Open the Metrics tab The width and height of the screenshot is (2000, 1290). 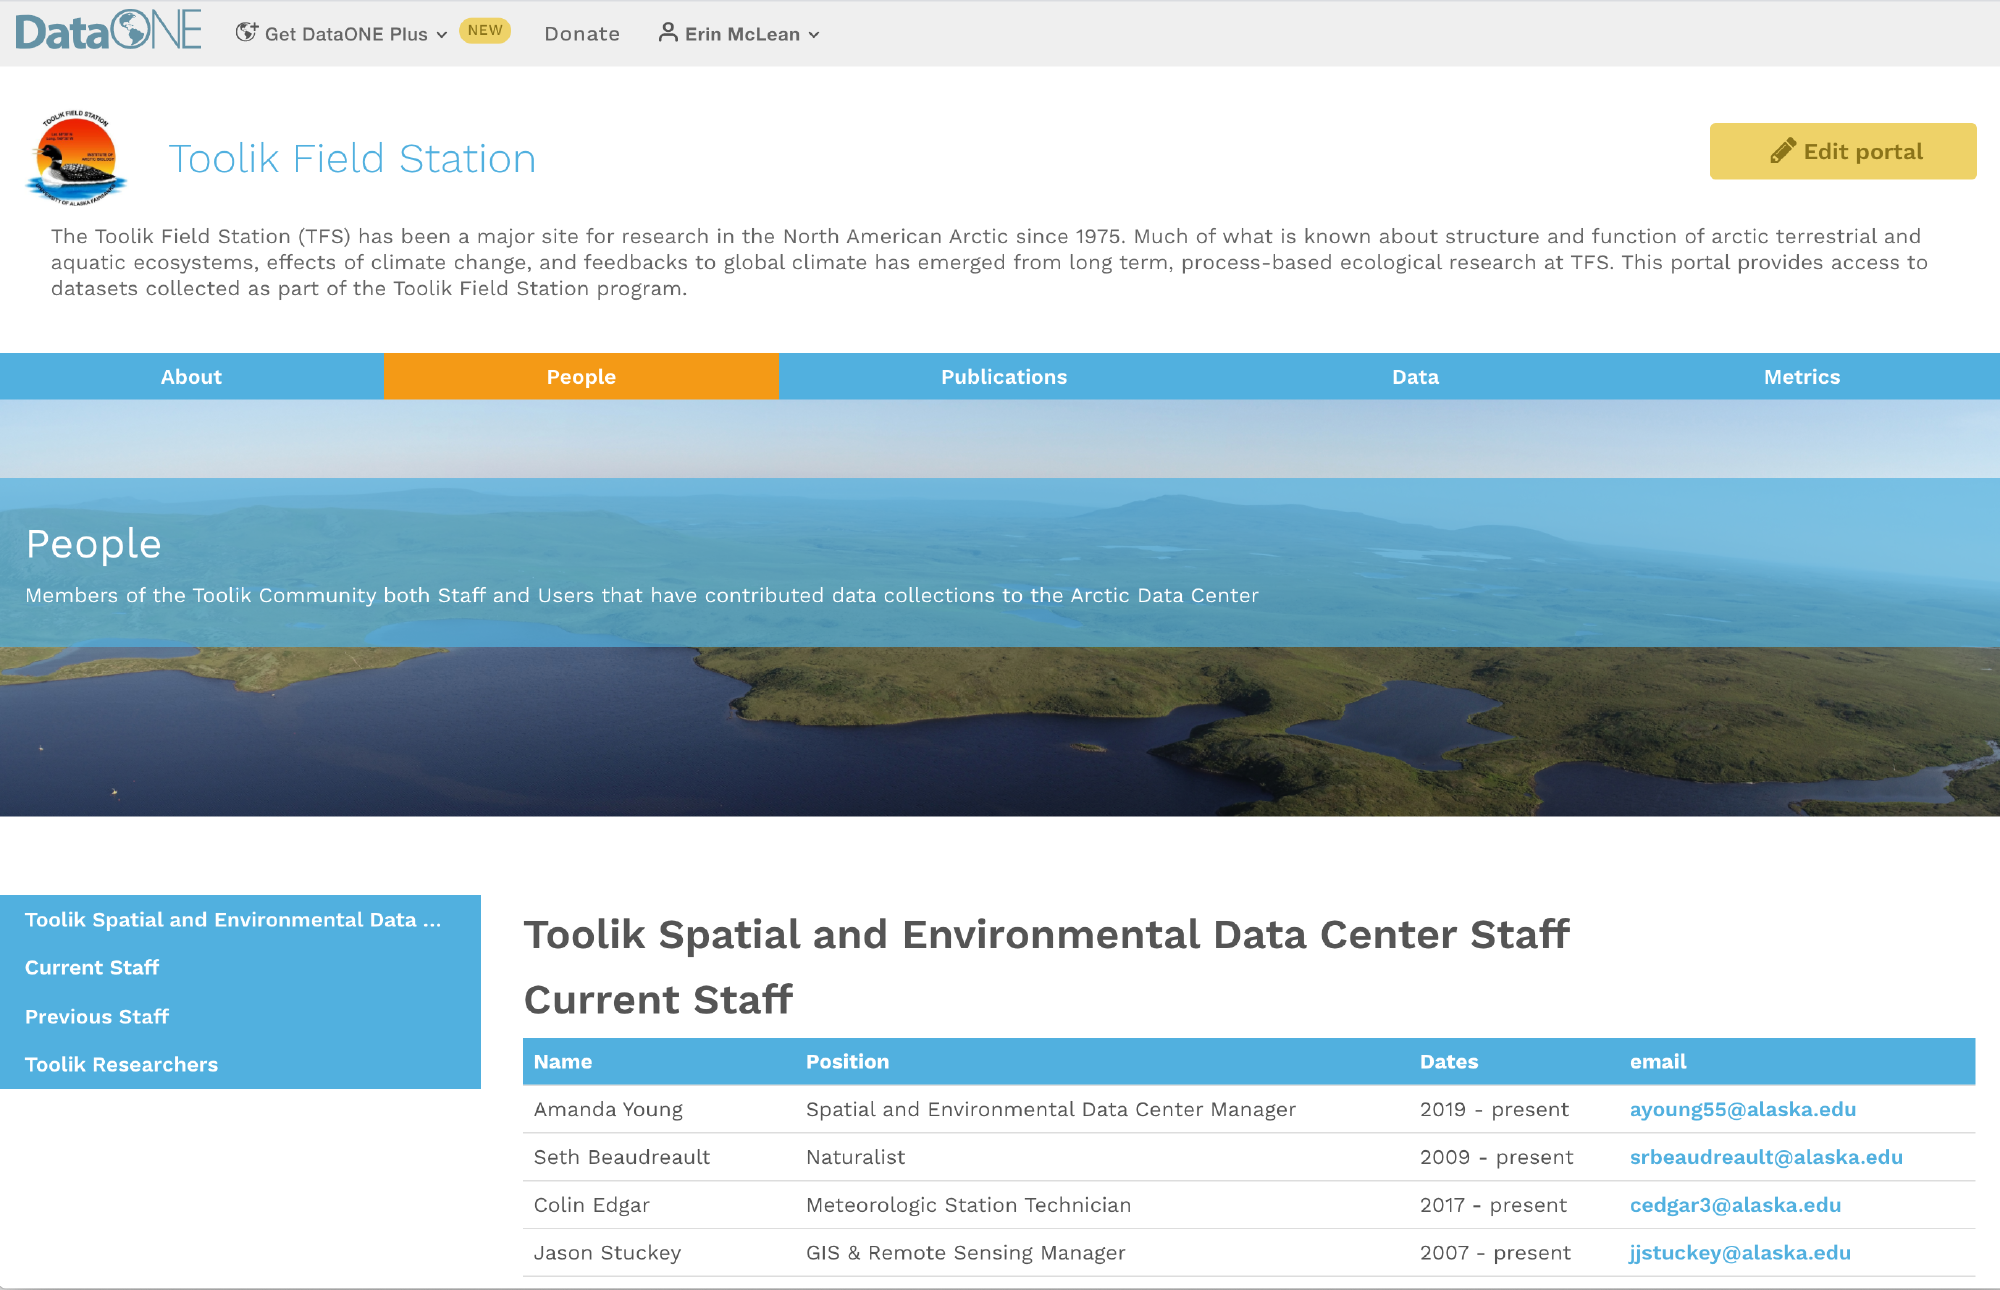click(x=1801, y=377)
